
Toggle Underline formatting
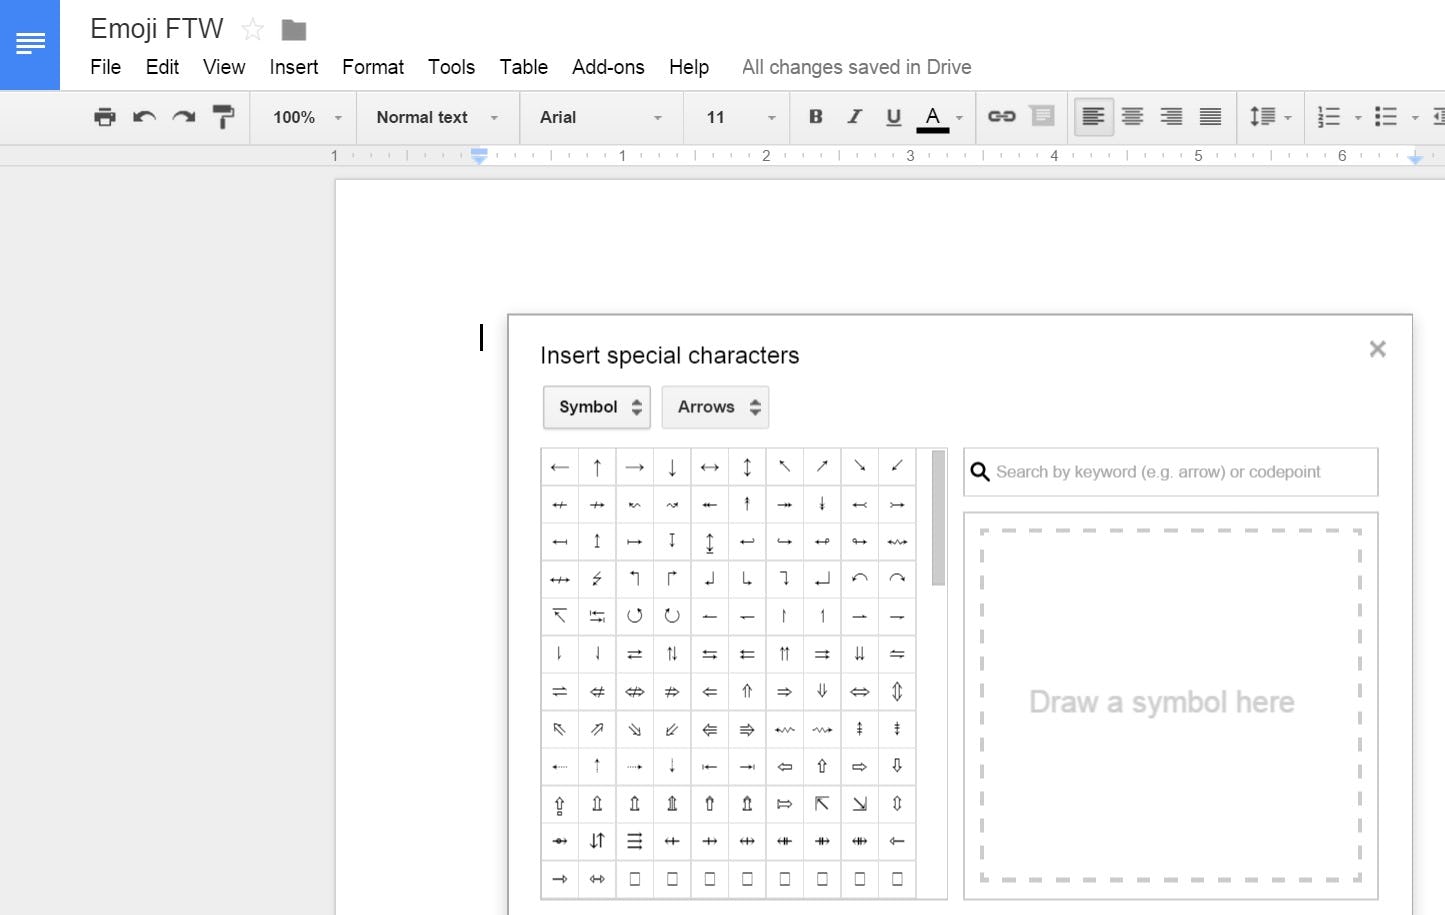(893, 117)
